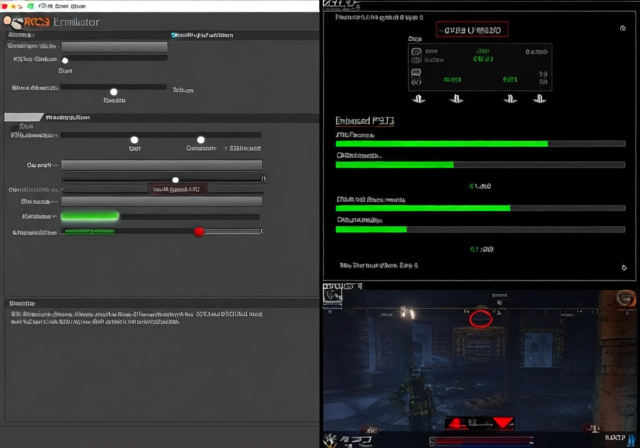Open the underlined heading link in the black panel

(x=365, y=121)
